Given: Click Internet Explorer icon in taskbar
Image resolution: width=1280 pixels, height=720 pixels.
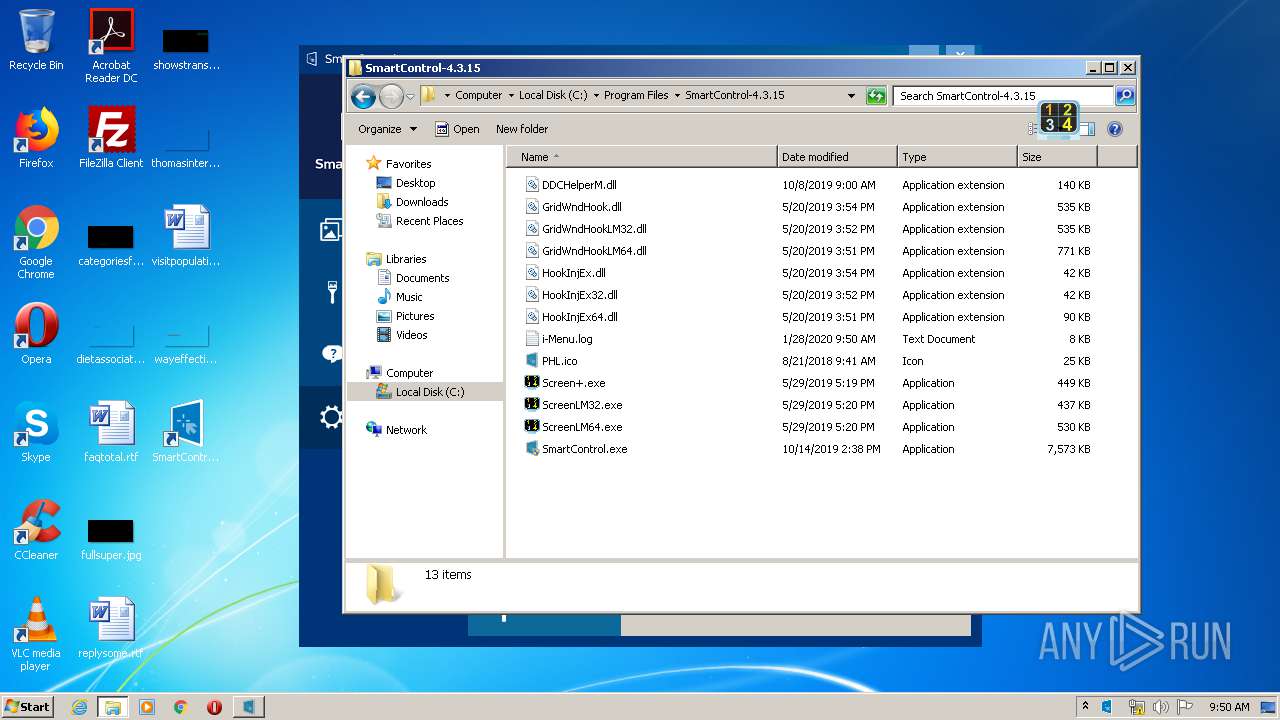Looking at the screenshot, I should coord(80,707).
